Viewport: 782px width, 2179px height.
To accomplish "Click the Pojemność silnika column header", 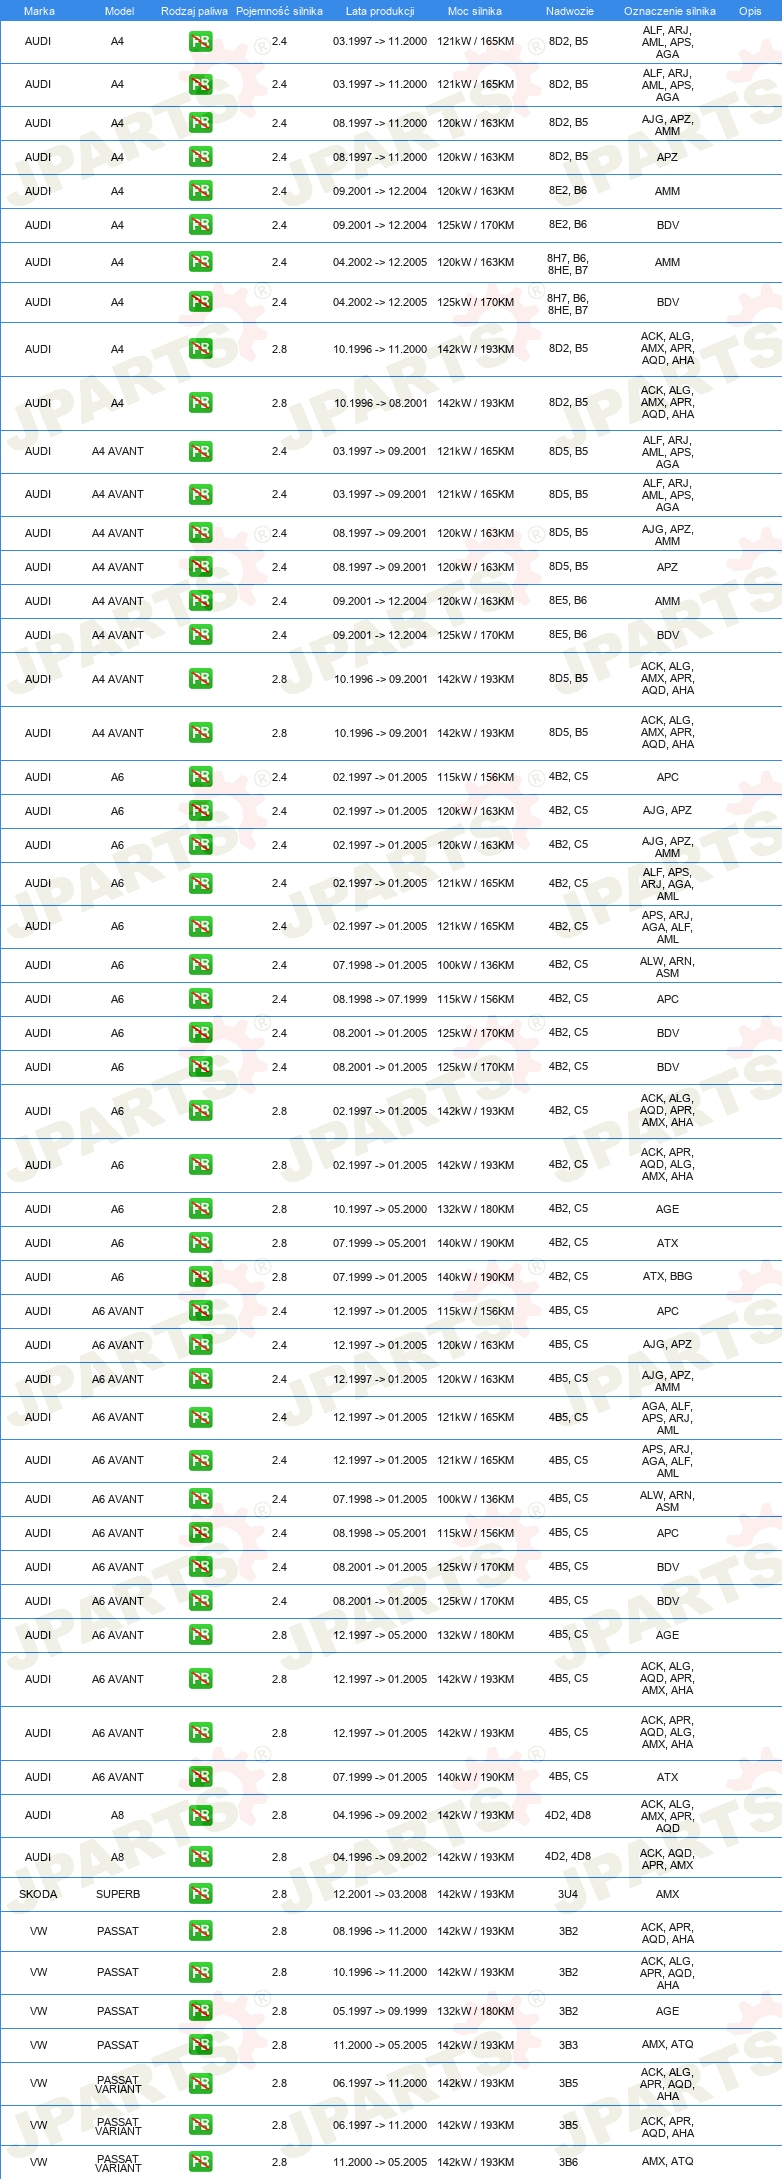I will tap(279, 11).
